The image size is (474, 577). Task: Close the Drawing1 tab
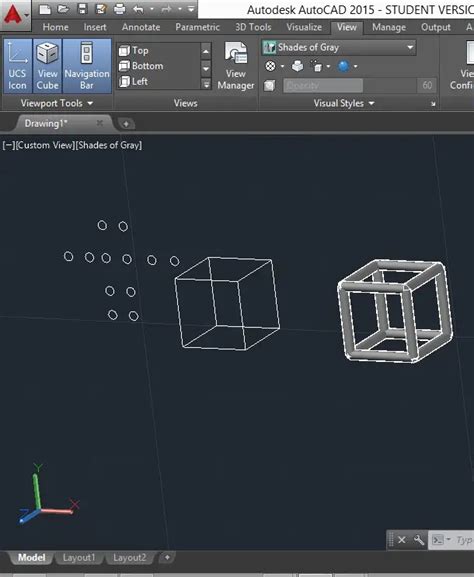tap(99, 123)
